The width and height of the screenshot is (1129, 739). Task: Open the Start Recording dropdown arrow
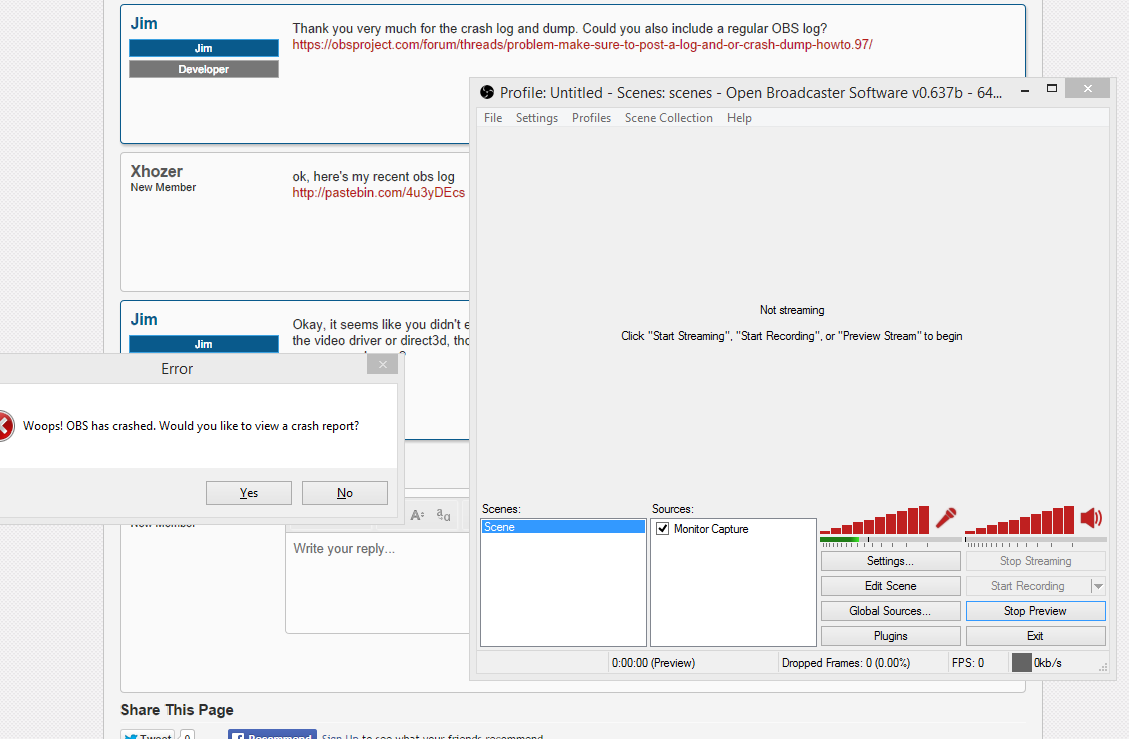1098,586
